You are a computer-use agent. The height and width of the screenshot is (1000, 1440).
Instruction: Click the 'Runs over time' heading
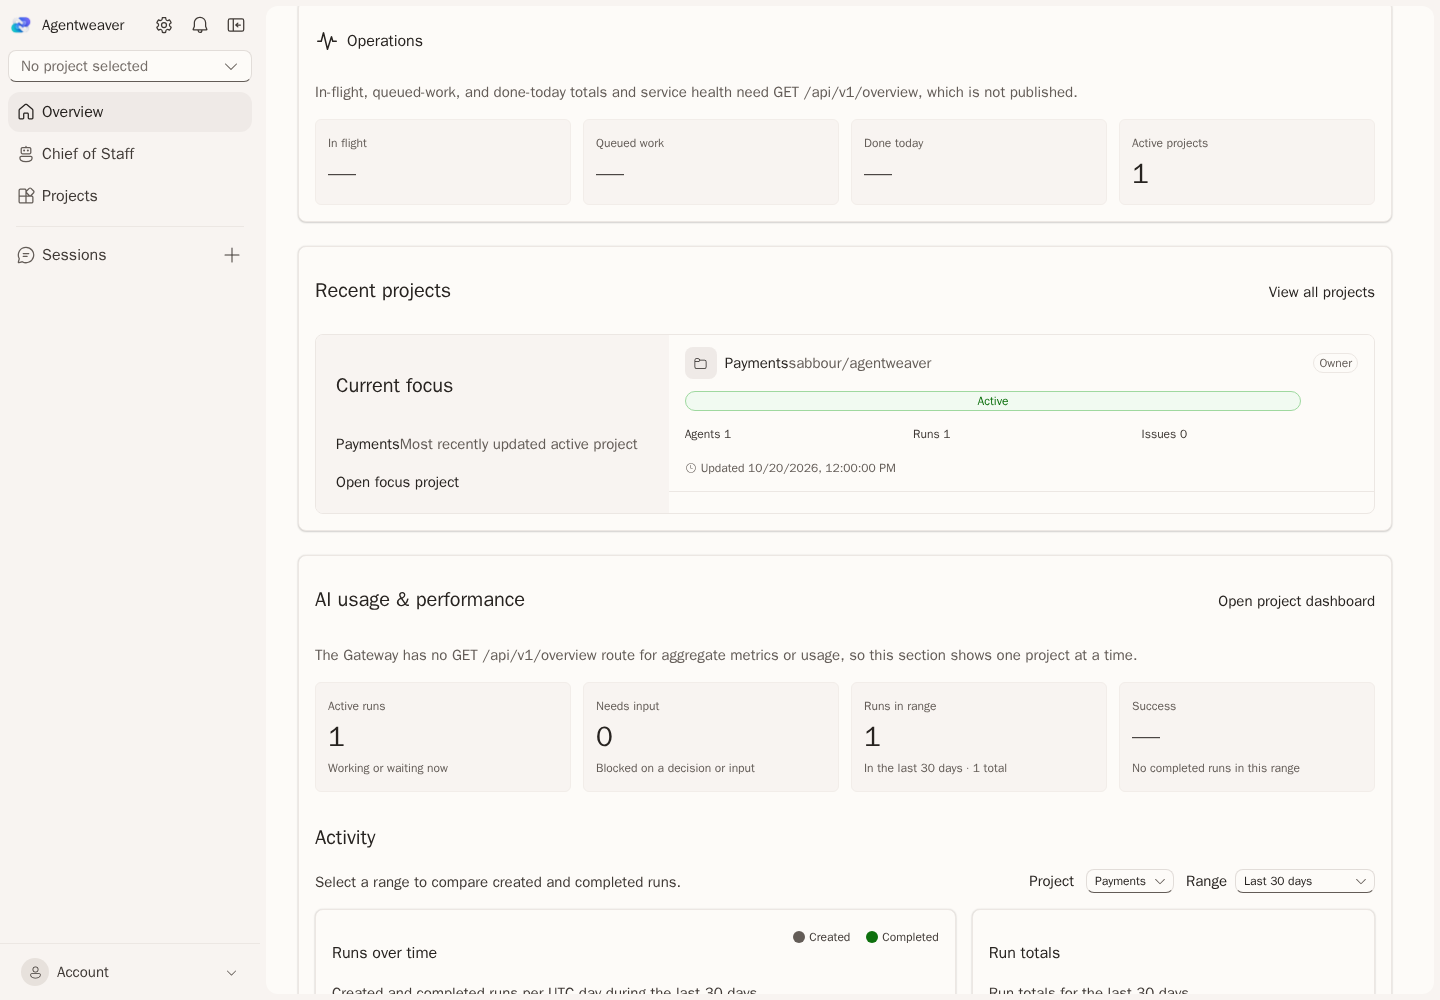384,953
